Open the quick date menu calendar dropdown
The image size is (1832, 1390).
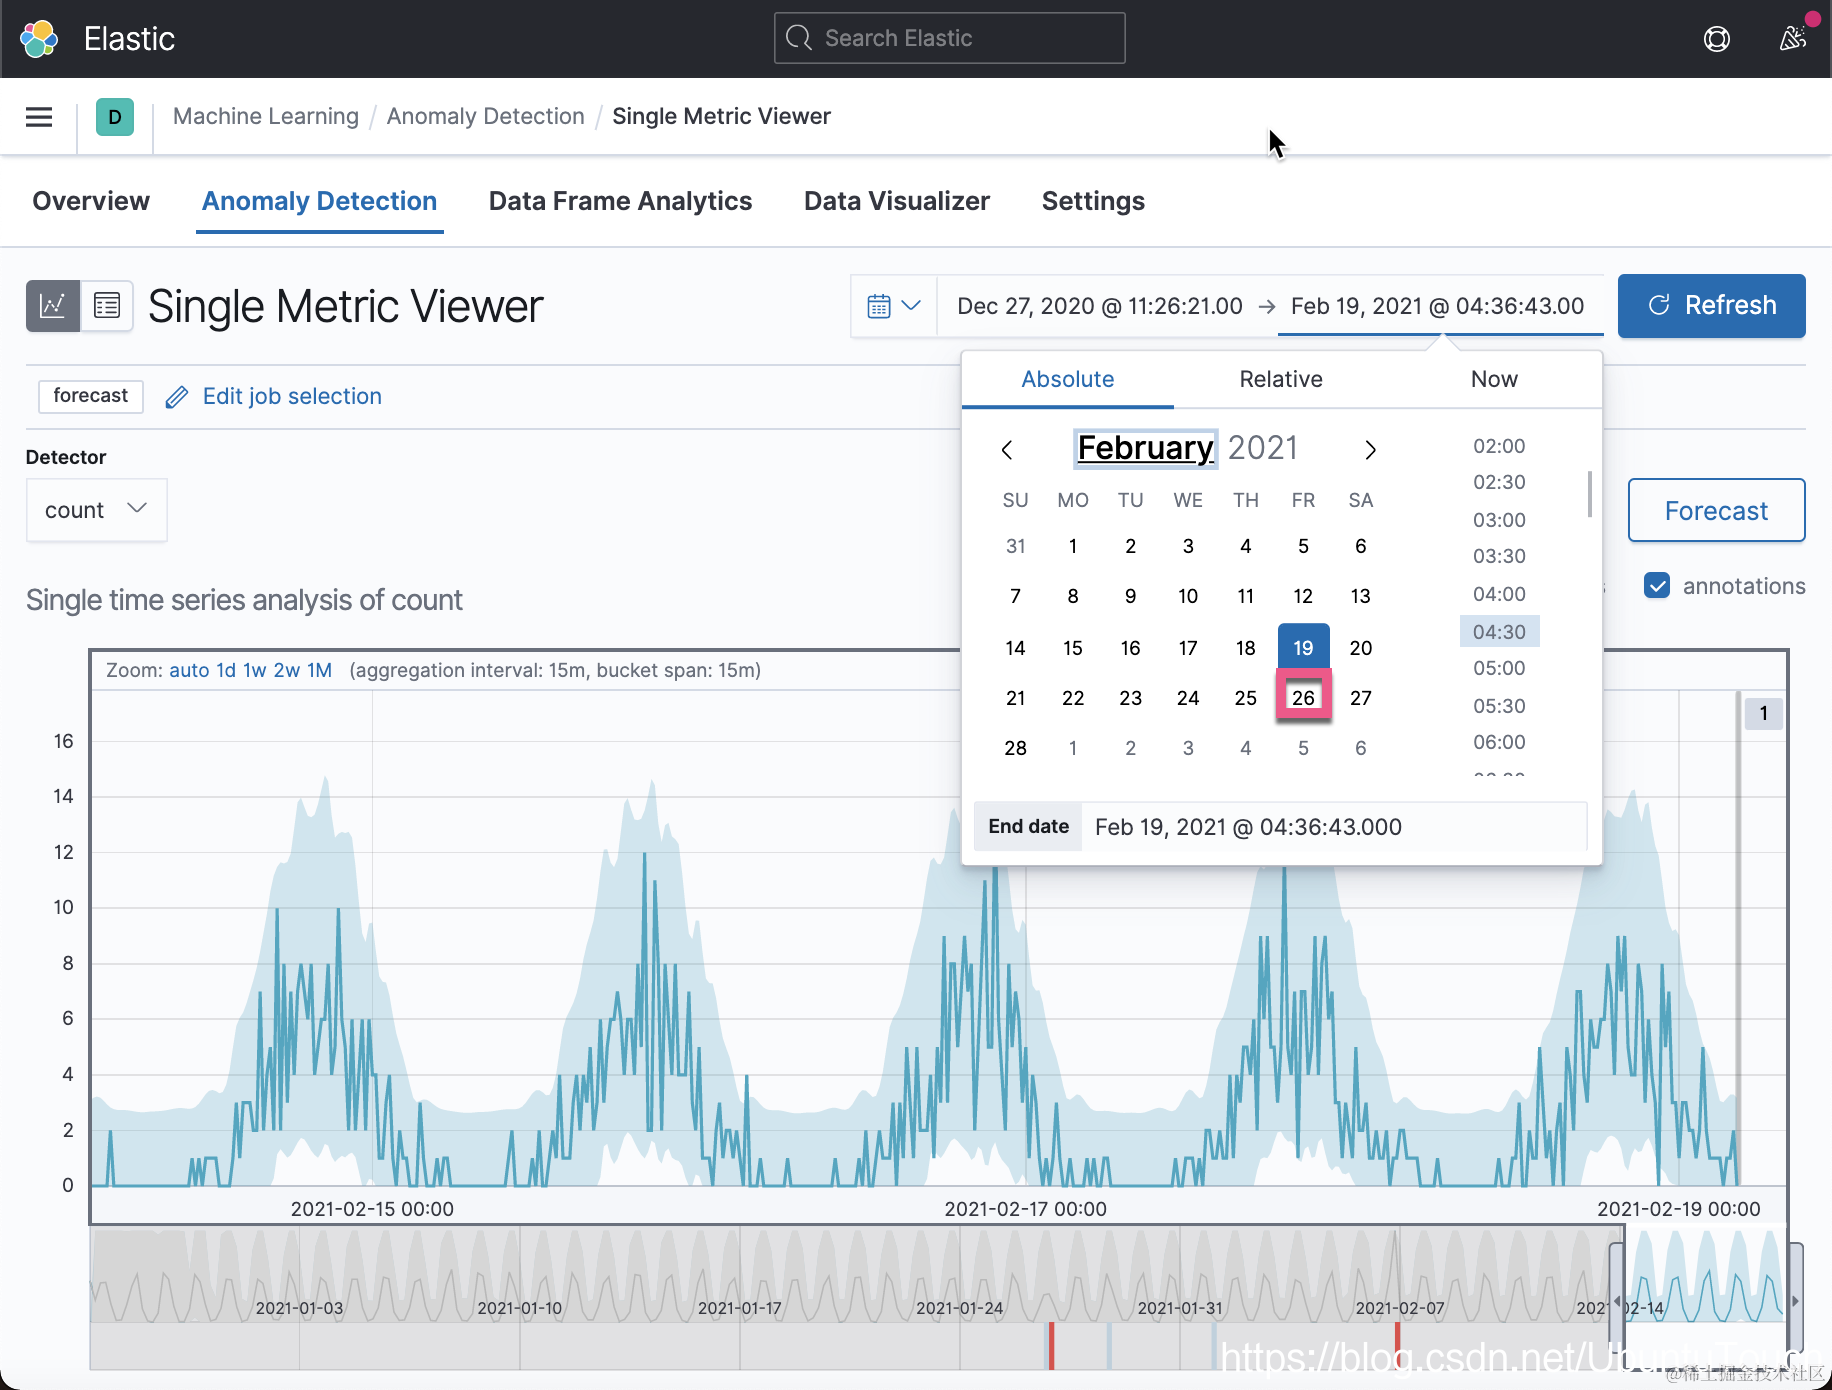click(x=894, y=306)
